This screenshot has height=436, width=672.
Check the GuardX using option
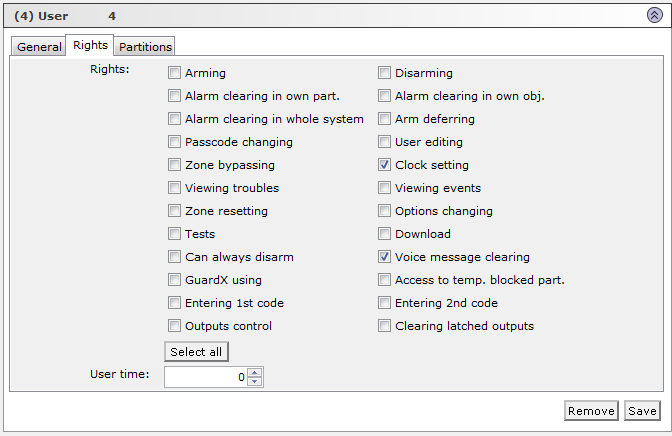click(175, 280)
